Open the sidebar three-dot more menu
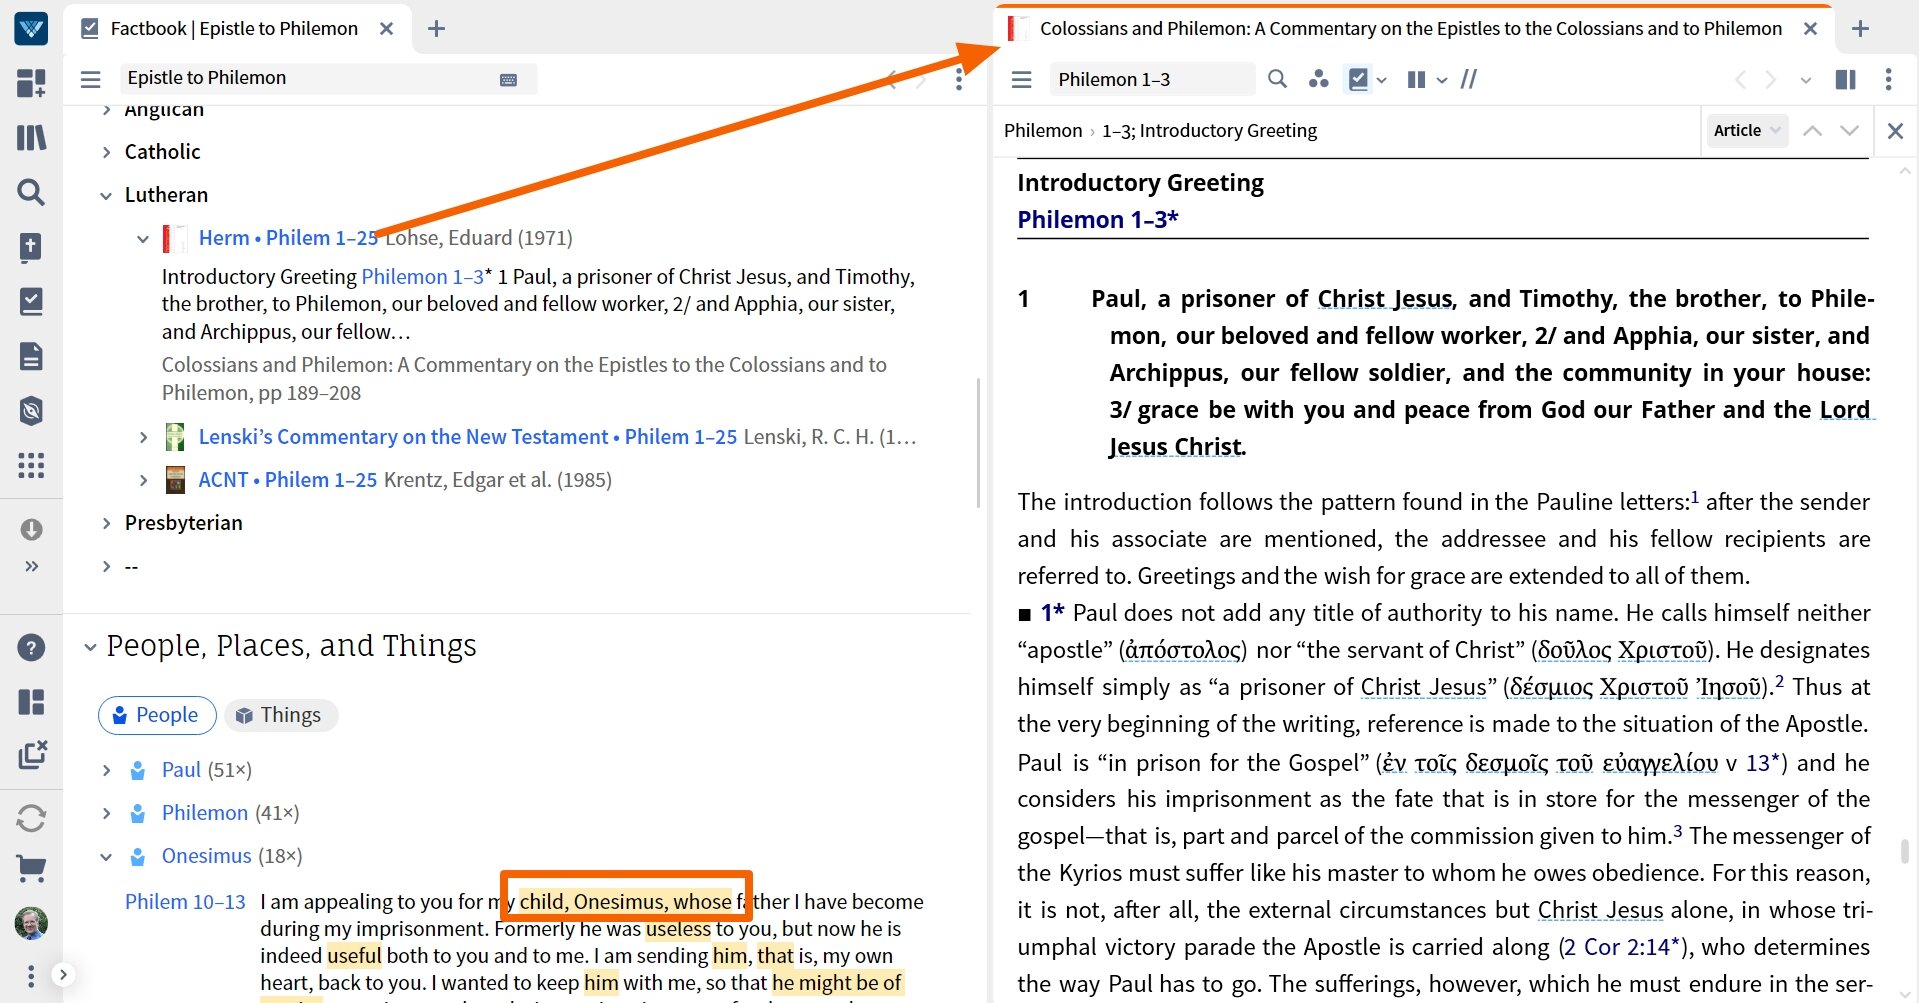 coord(31,975)
